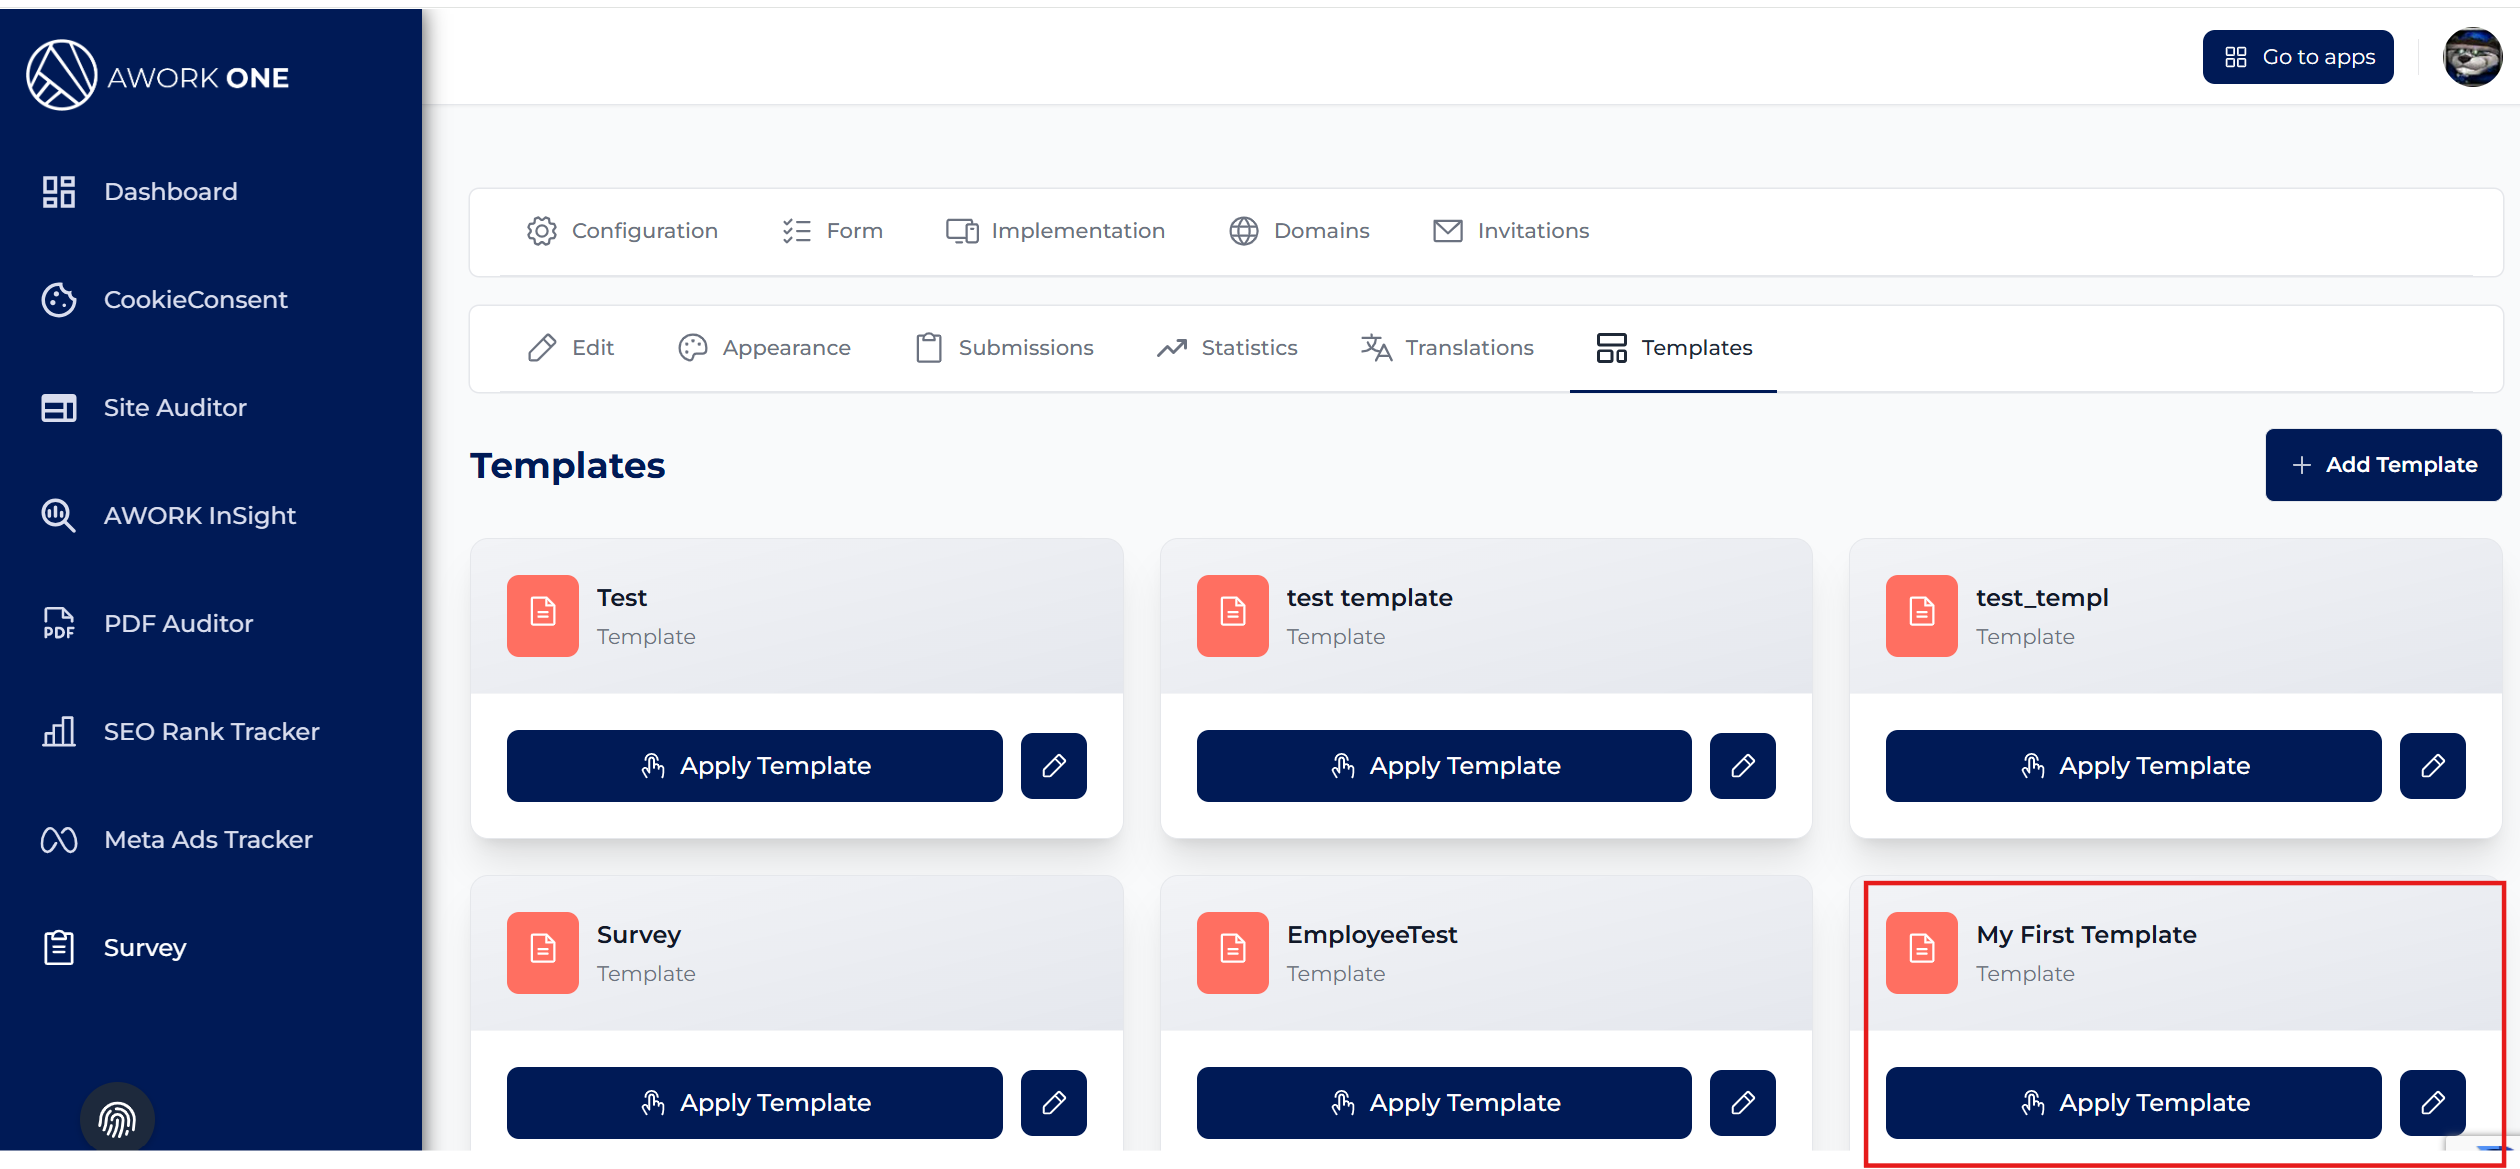
Task: Go to SEO Rank Tracker in sidebar
Action: coord(211,731)
